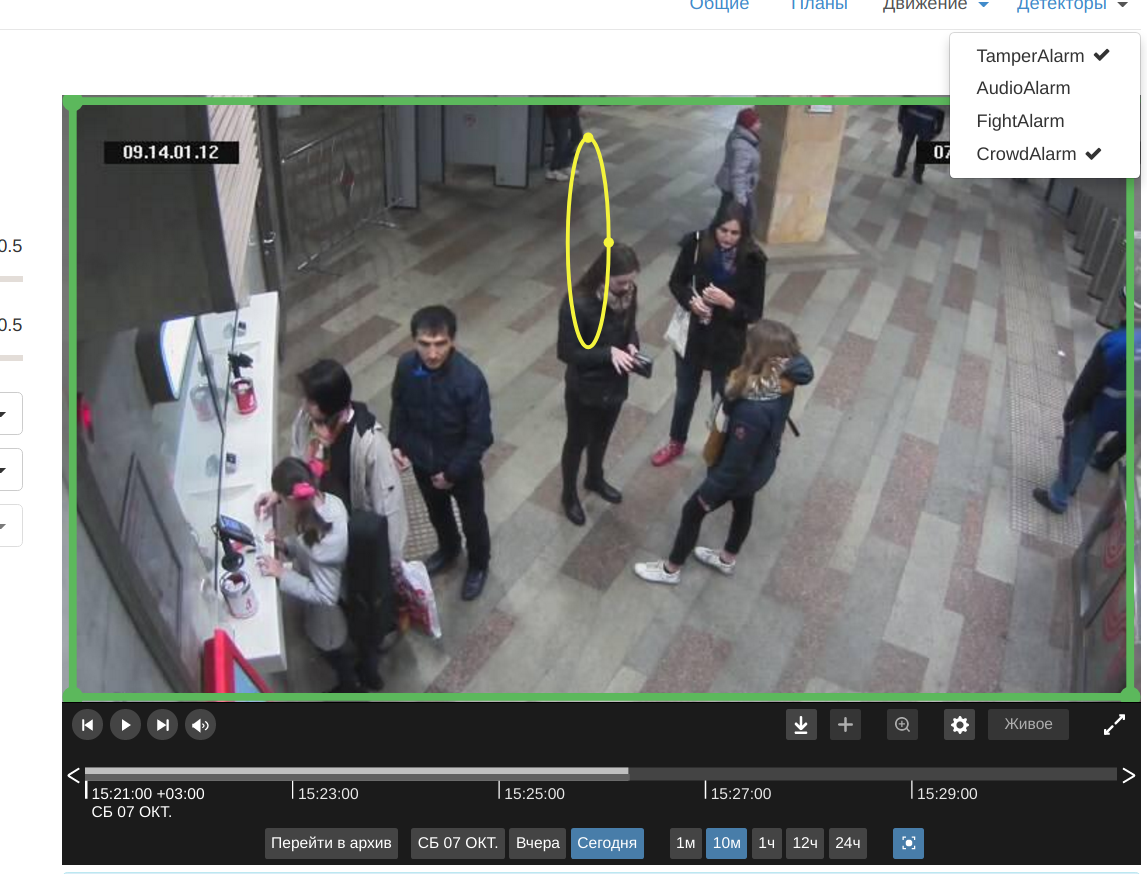Download the video fragment
The height and width of the screenshot is (874, 1147).
[801, 725]
